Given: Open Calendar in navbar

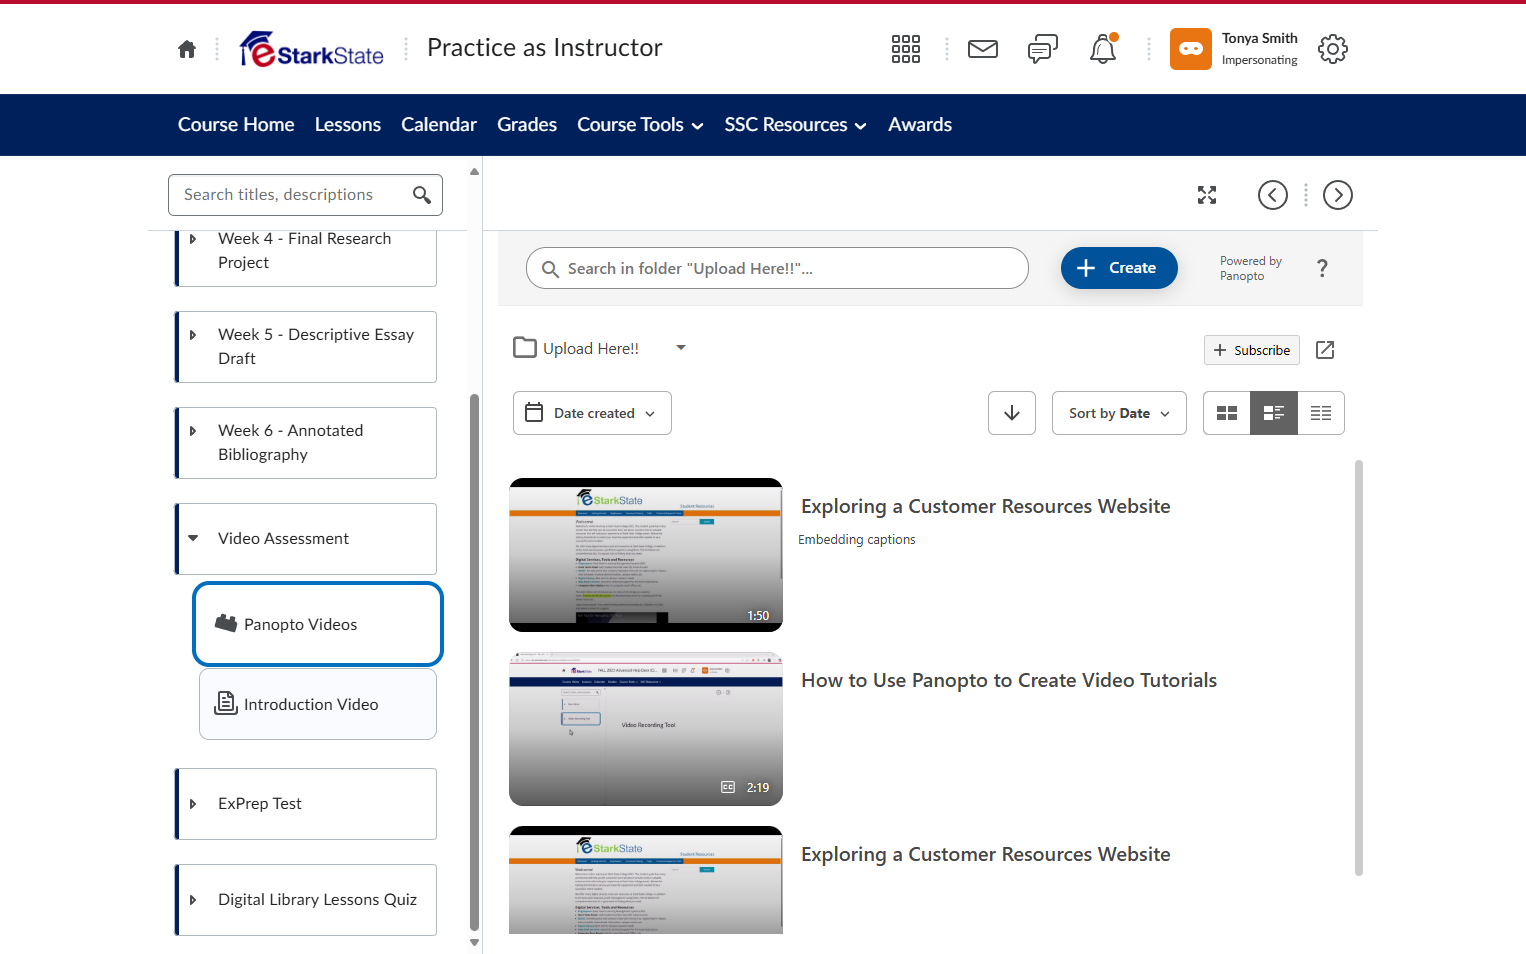Looking at the screenshot, I should [x=439, y=125].
